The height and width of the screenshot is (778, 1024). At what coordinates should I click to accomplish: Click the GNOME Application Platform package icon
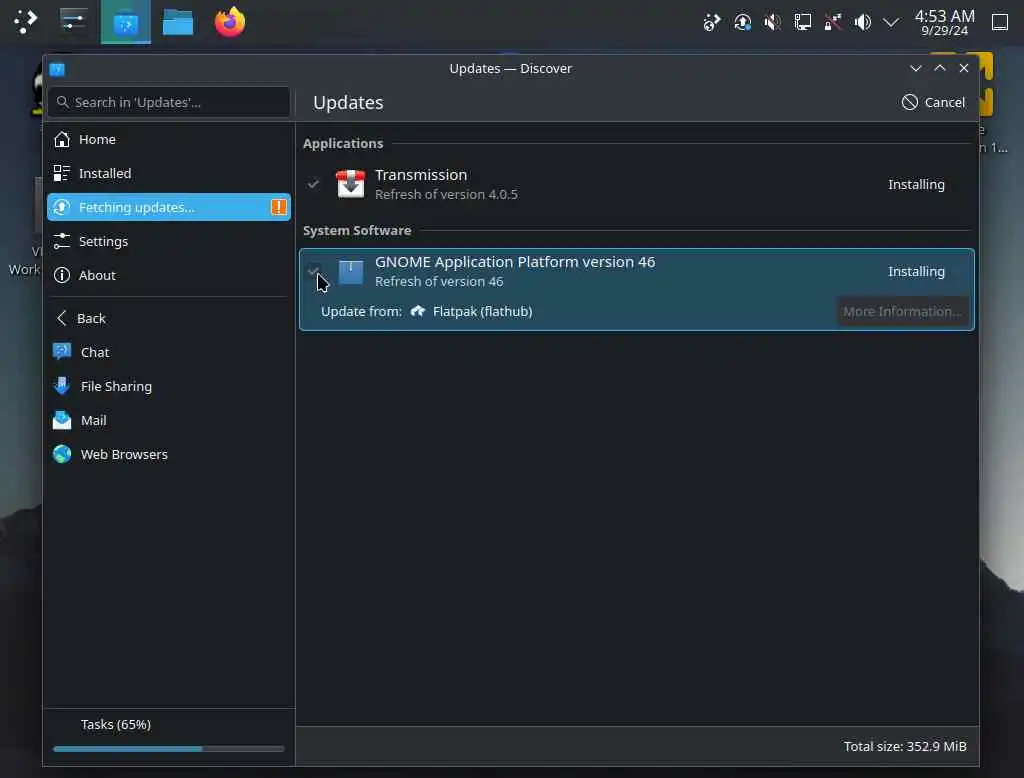[x=351, y=272]
